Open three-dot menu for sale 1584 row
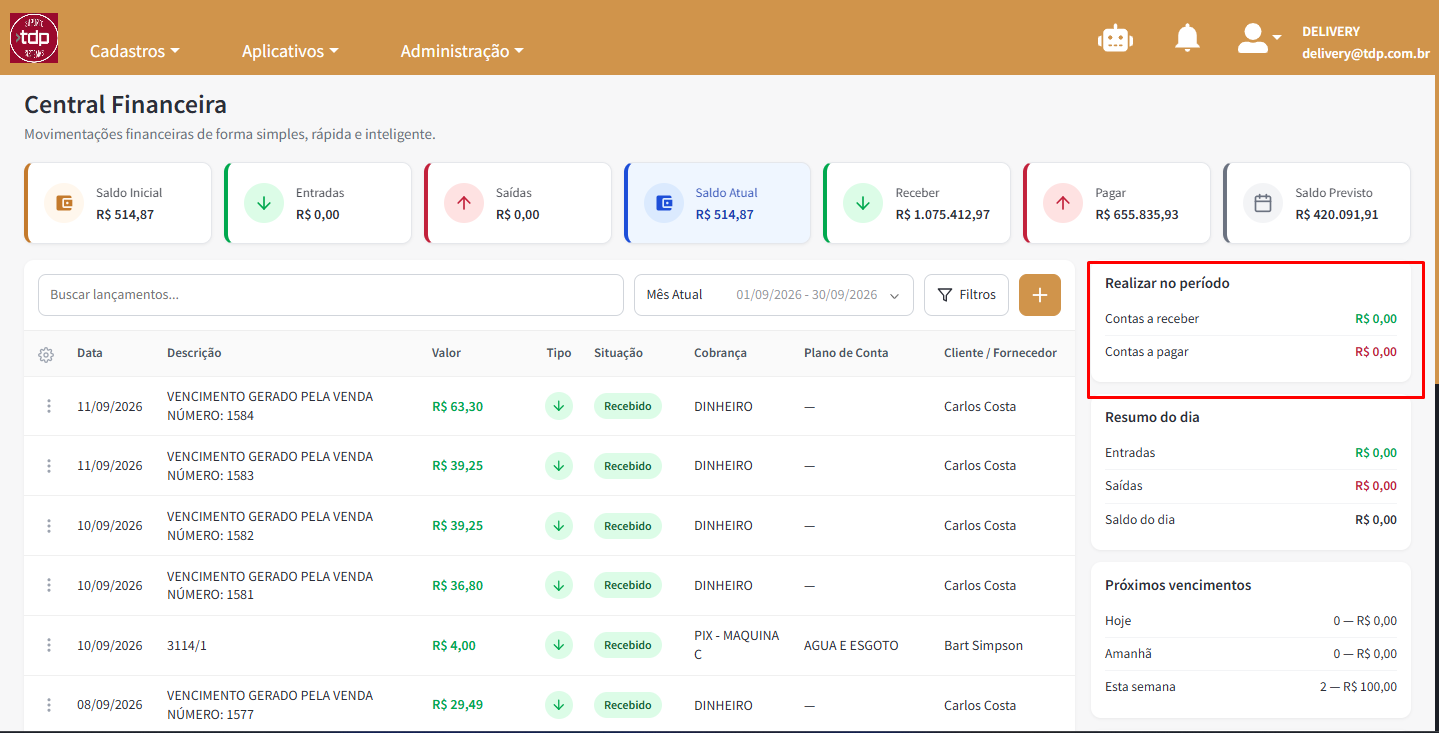The image size is (1439, 733). click(48, 406)
